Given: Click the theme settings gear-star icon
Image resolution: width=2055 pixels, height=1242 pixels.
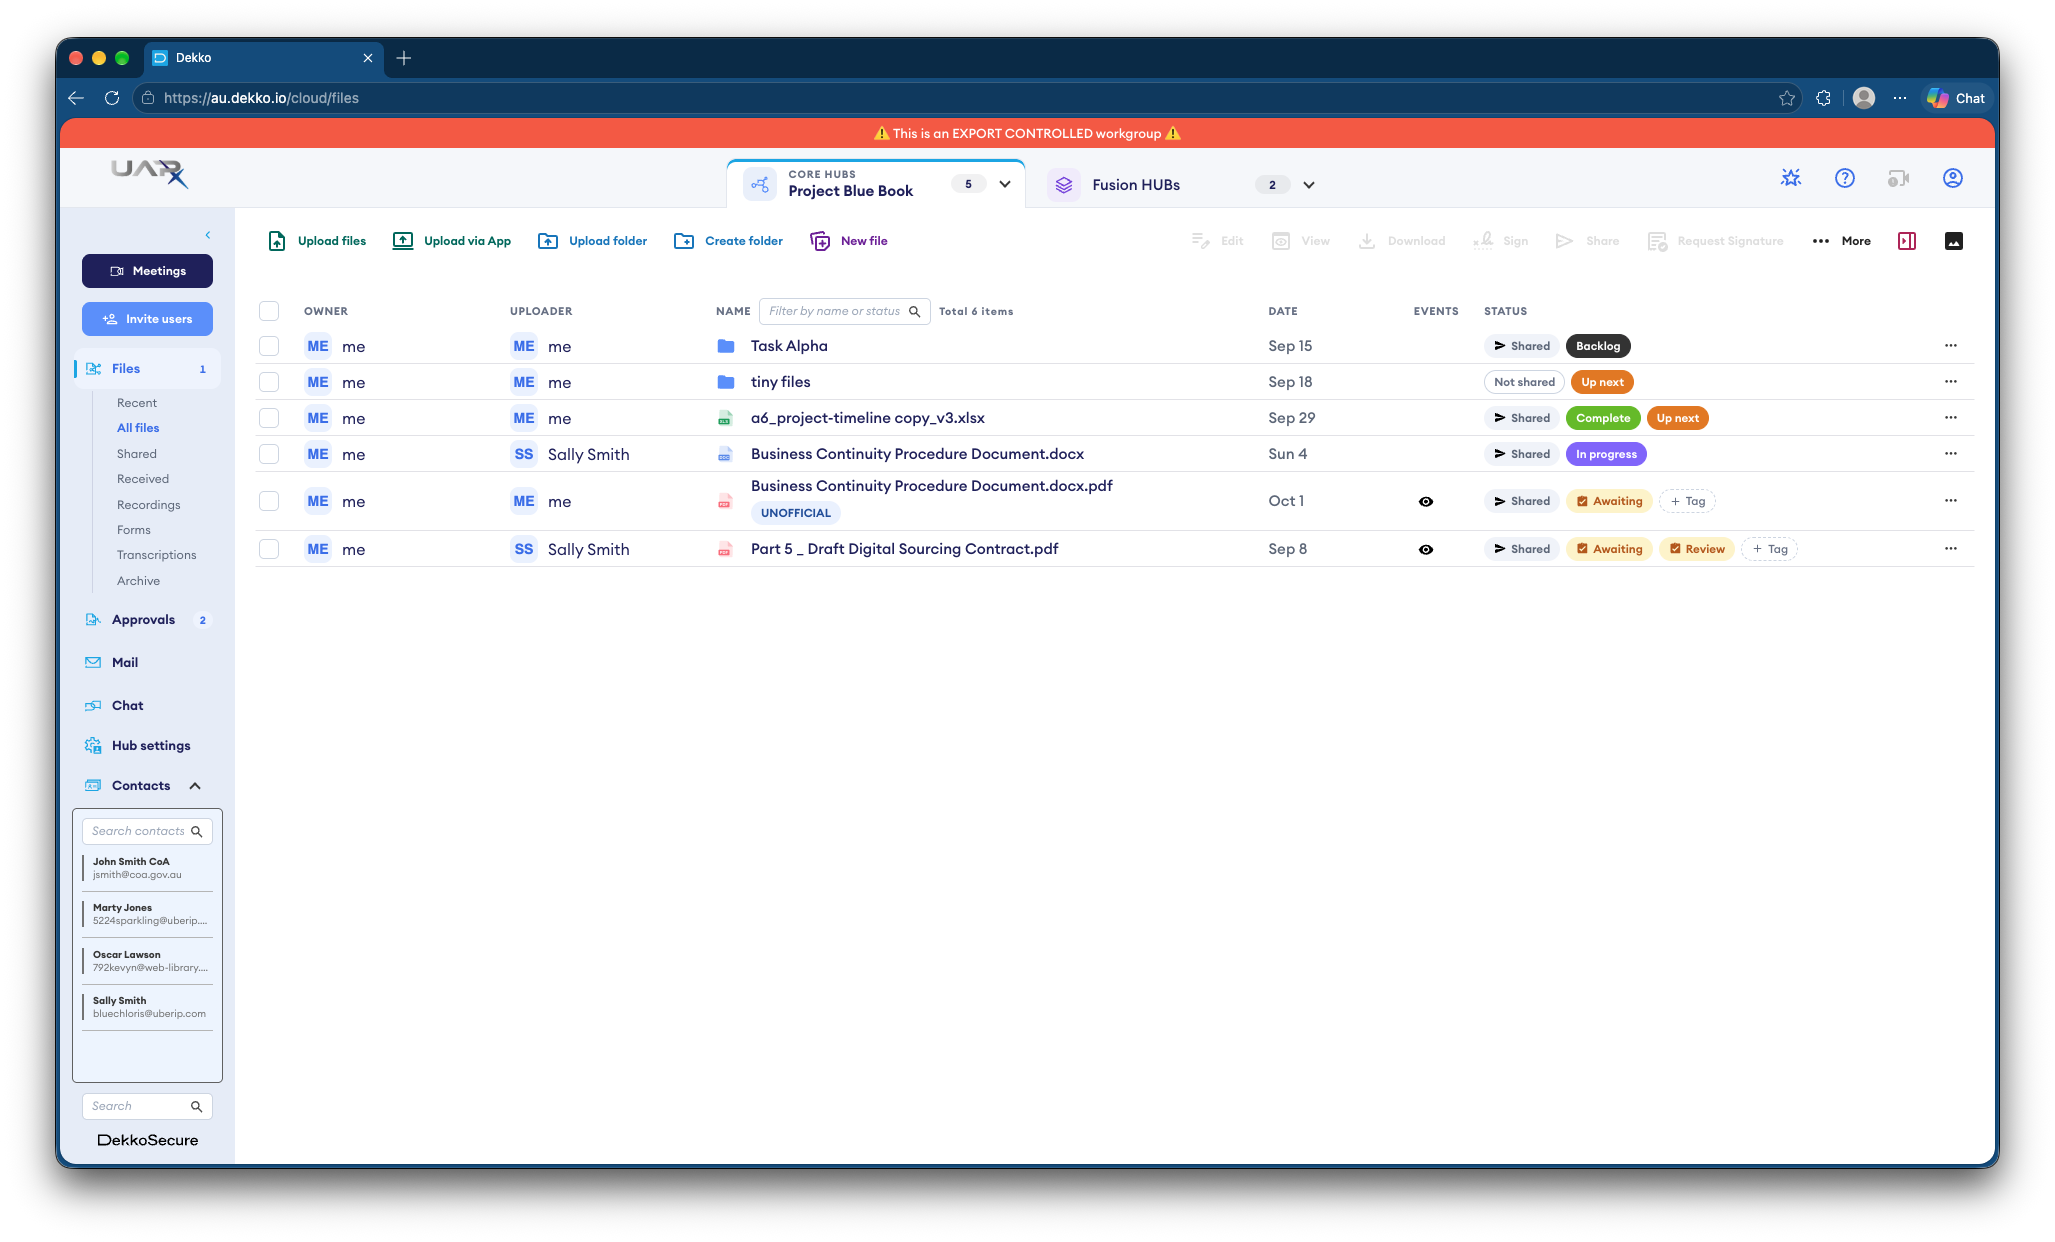Looking at the screenshot, I should pos(1791,178).
